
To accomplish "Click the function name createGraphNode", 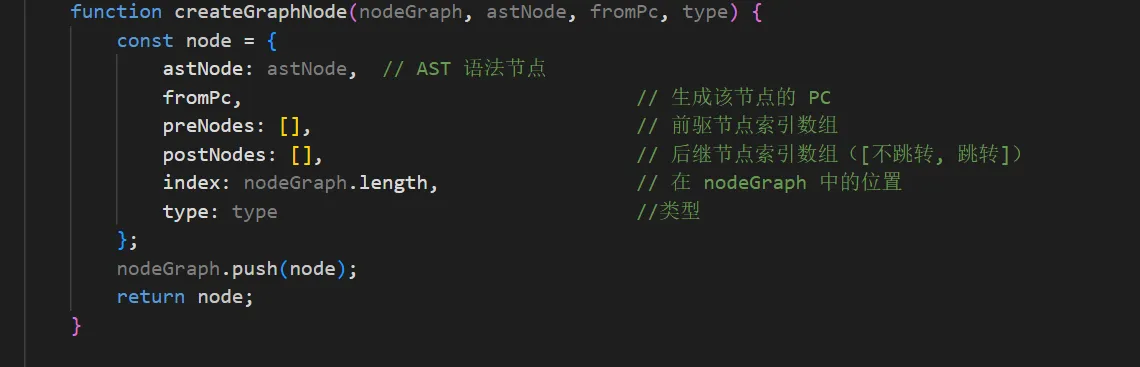I will coord(262,12).
